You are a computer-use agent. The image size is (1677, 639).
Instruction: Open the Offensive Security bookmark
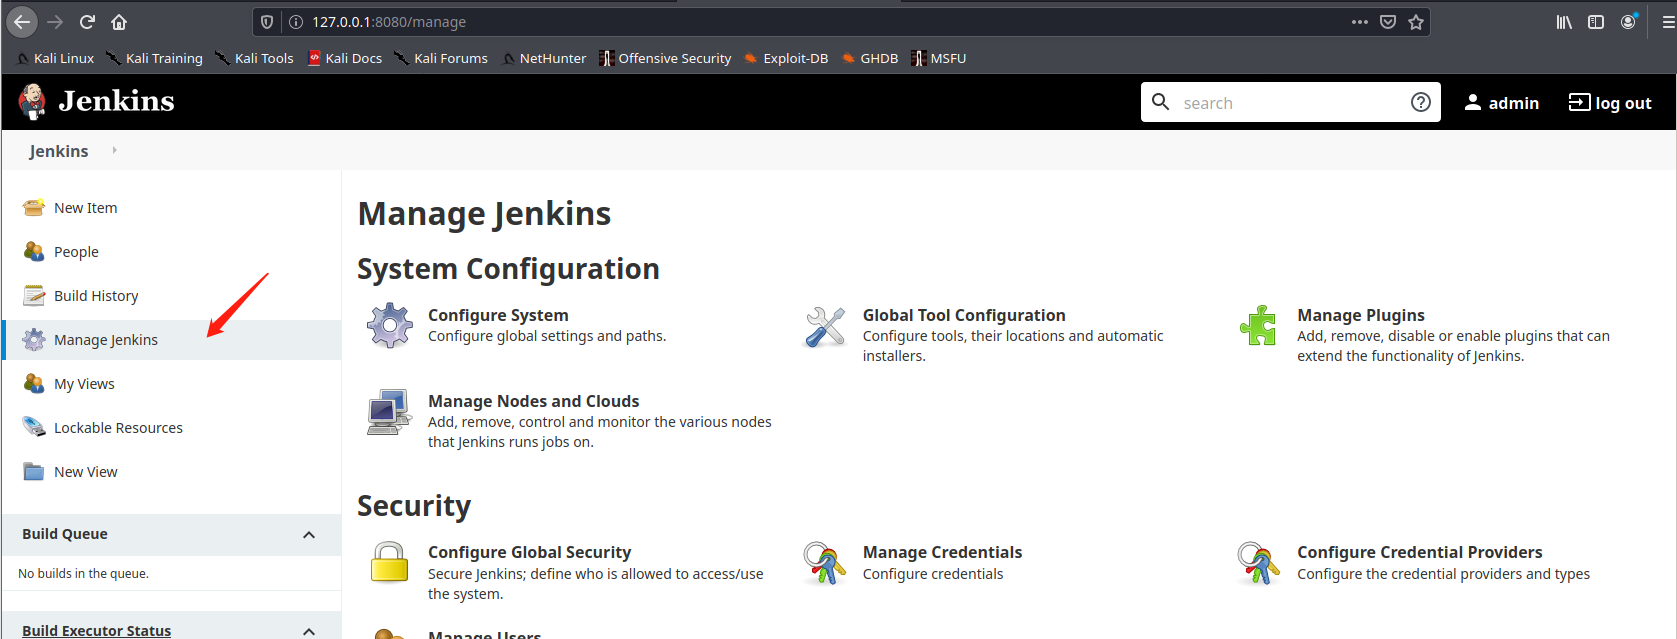click(665, 58)
